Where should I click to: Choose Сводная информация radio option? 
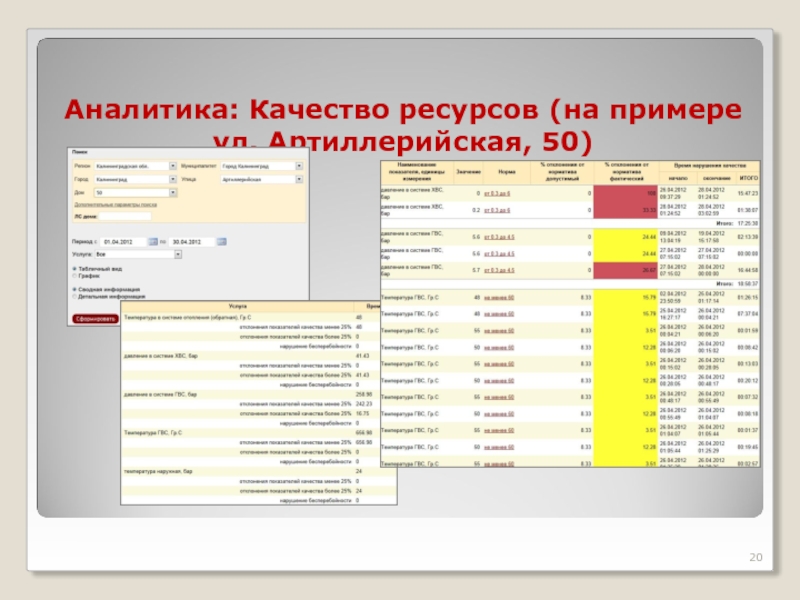pyautogui.click(x=74, y=289)
